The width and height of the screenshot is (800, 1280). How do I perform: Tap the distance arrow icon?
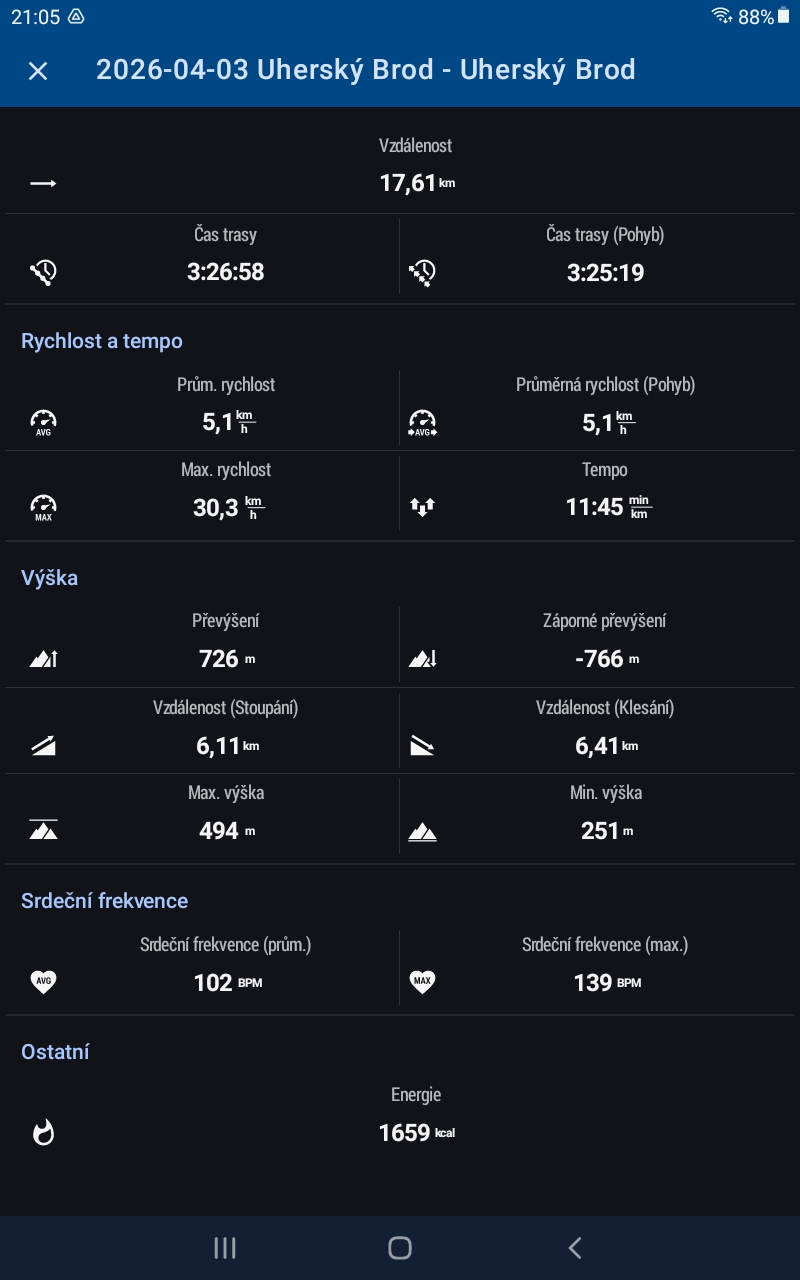(43, 183)
